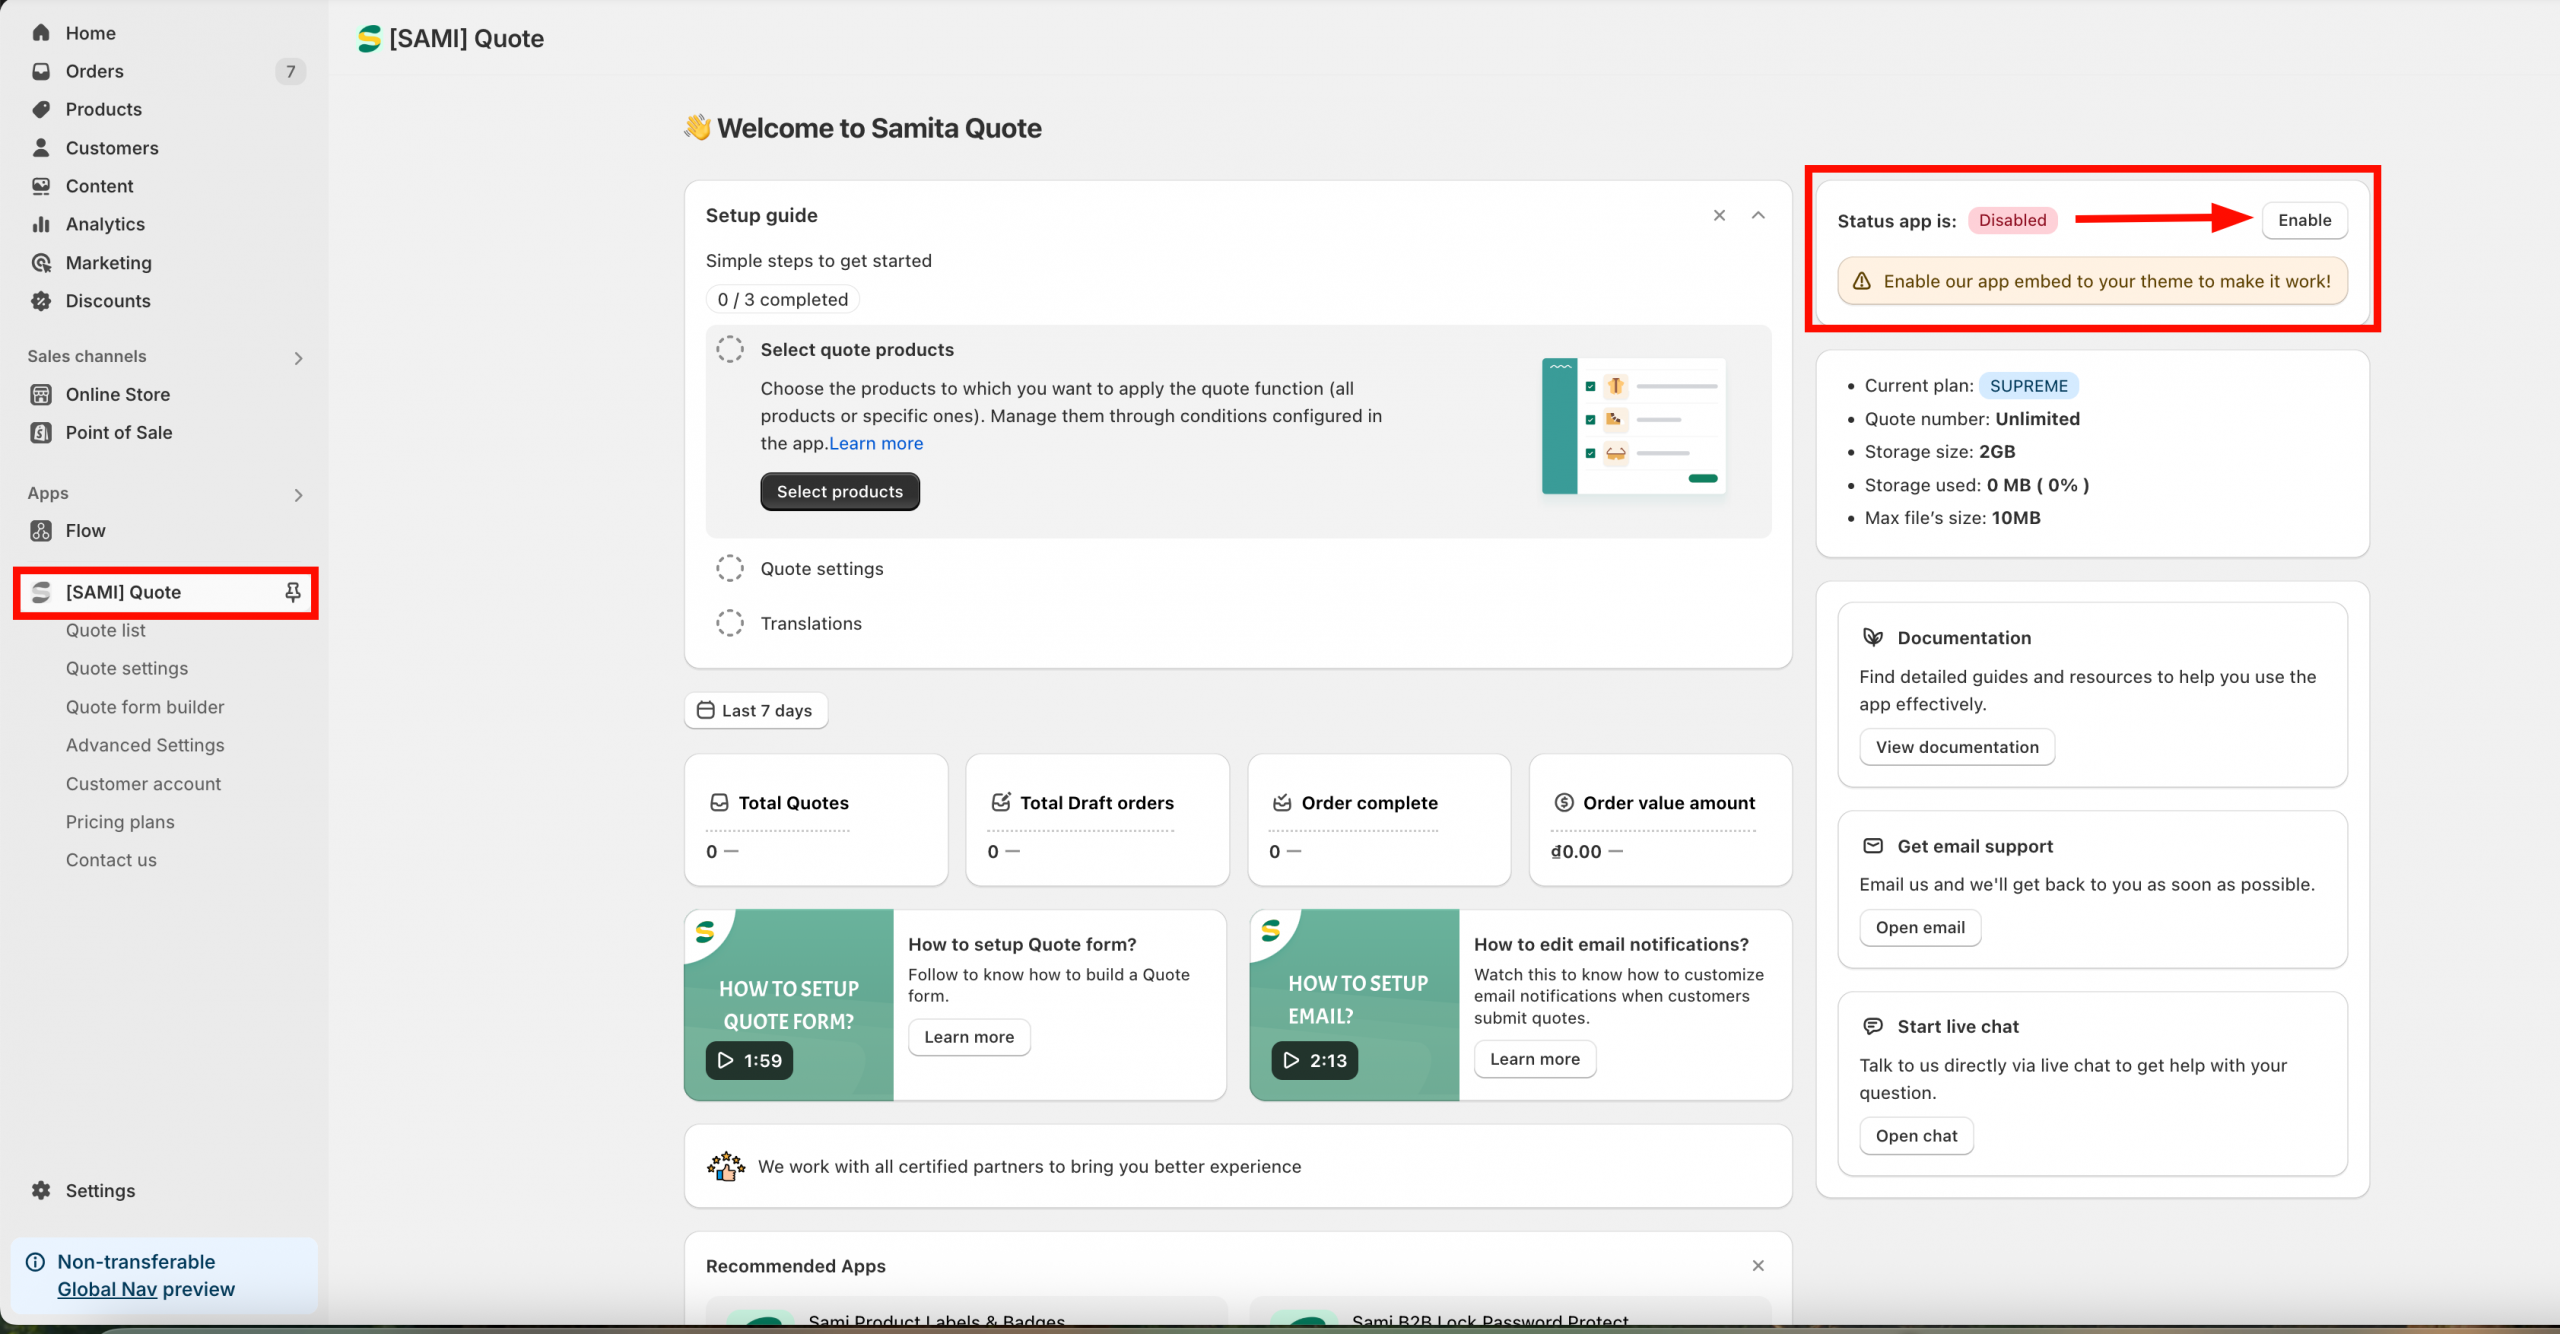Click the calendar icon in Last 7 days

(x=705, y=710)
